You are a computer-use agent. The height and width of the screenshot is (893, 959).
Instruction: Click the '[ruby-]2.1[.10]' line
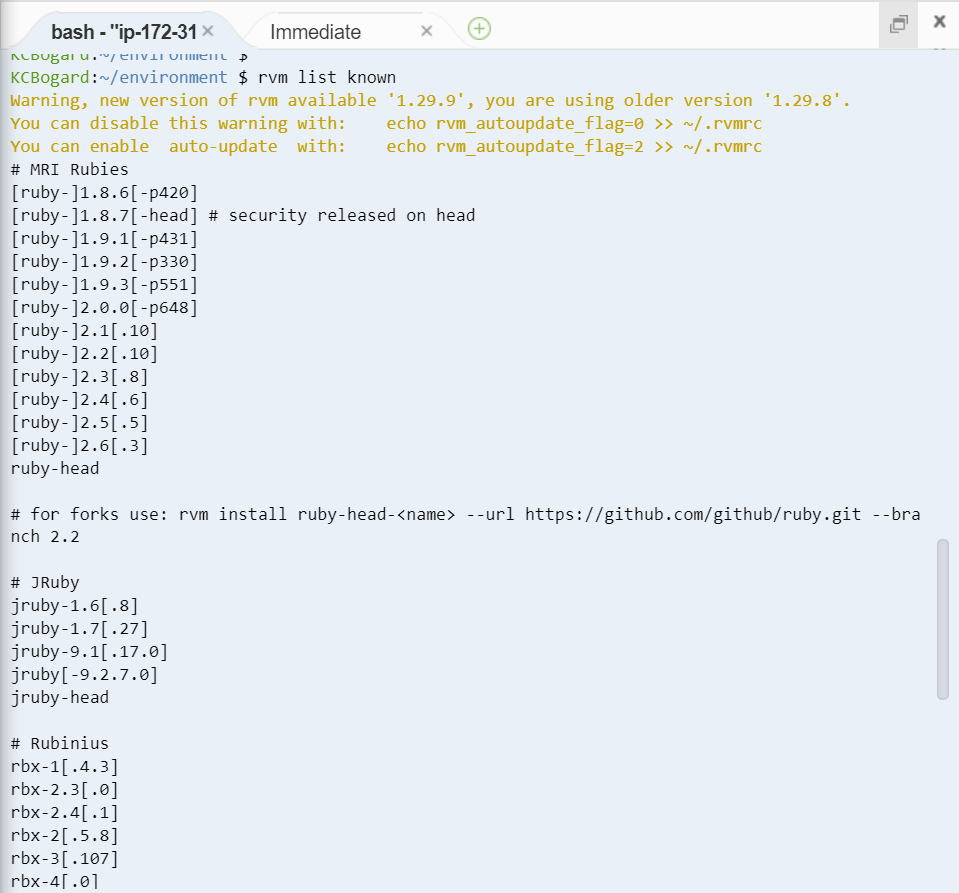click(84, 331)
